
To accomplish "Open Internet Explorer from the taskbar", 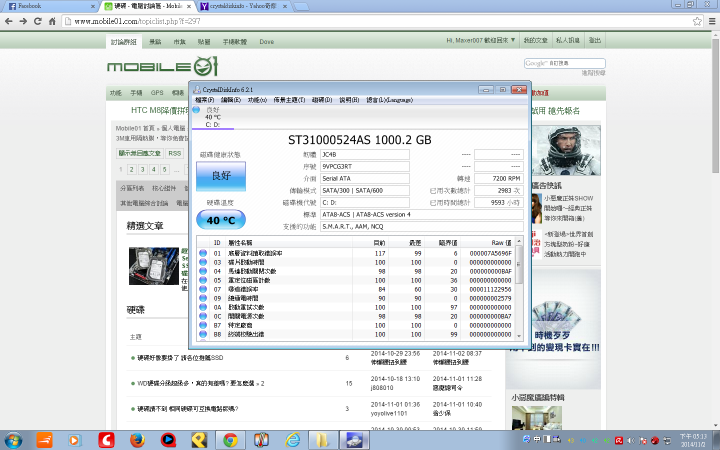I will (292, 441).
